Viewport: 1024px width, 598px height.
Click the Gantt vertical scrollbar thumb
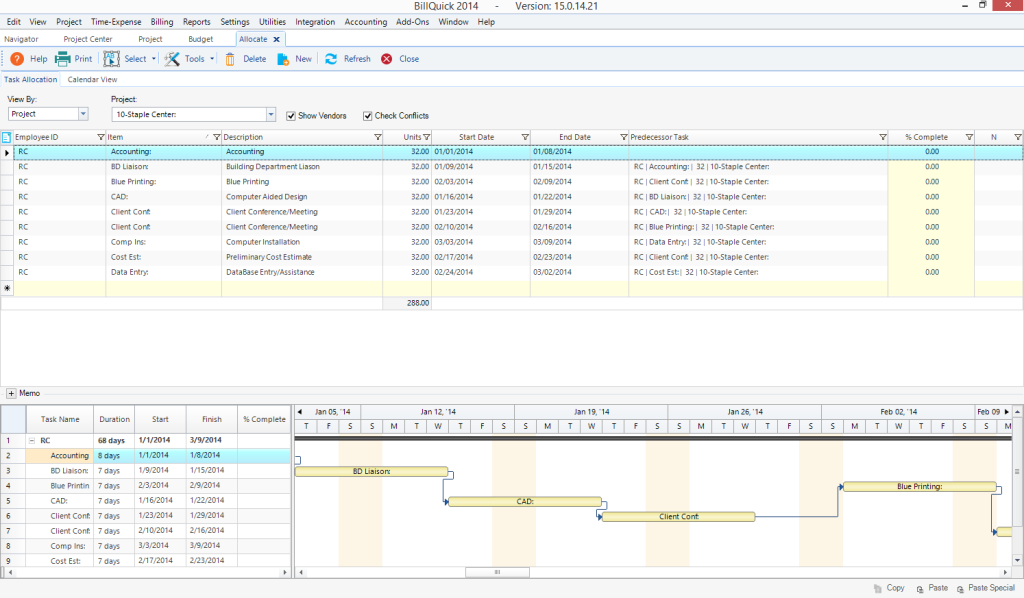[1017, 471]
